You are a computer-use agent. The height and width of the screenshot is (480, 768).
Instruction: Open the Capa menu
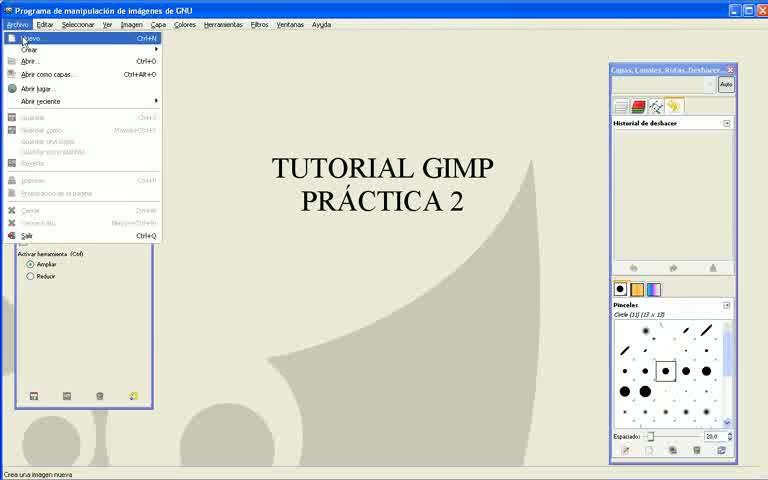[x=158, y=24]
